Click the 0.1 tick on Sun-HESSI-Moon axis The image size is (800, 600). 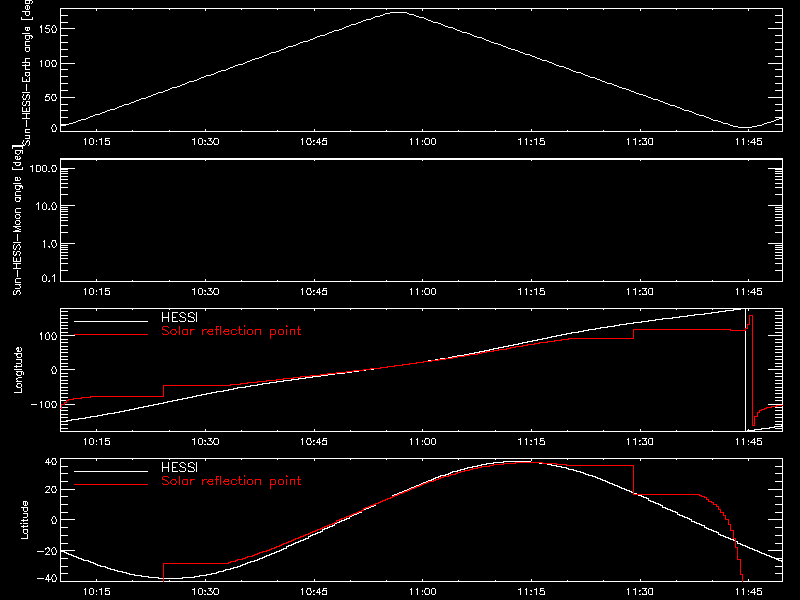click(x=49, y=278)
